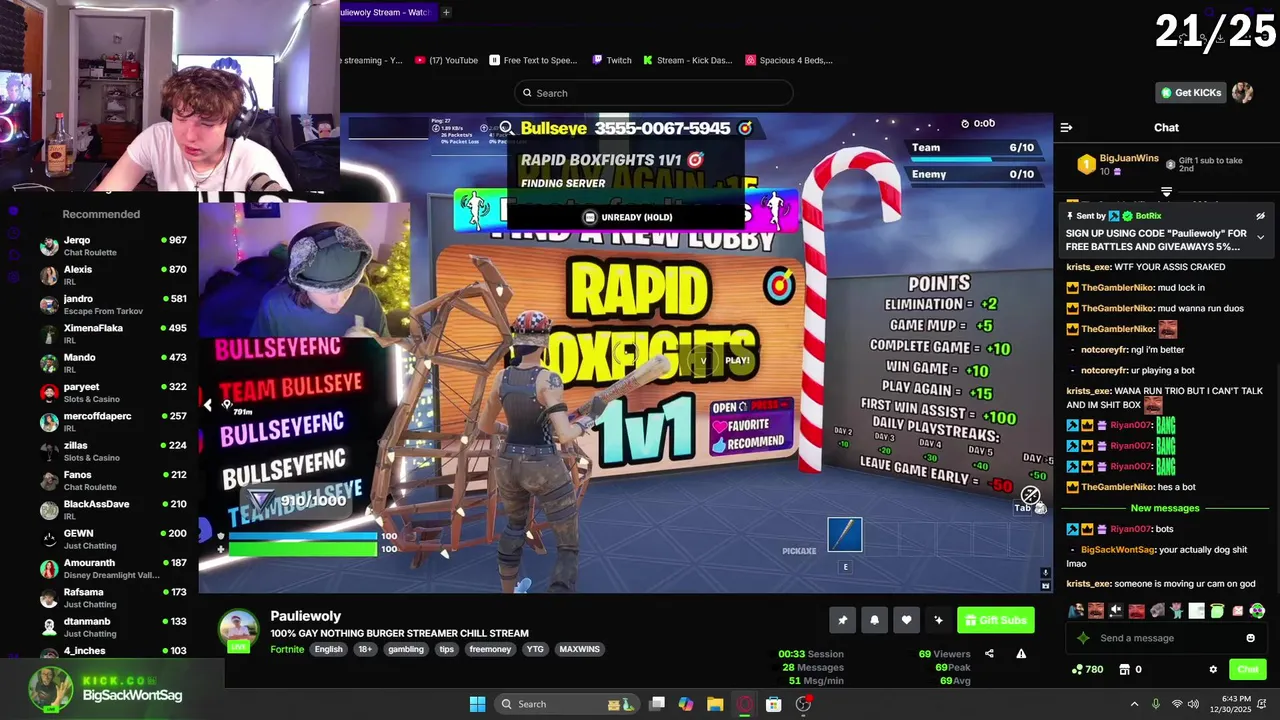Open dtanmamb's channel
Image resolution: width=1280 pixels, height=720 pixels.
pyautogui.click(x=113, y=627)
